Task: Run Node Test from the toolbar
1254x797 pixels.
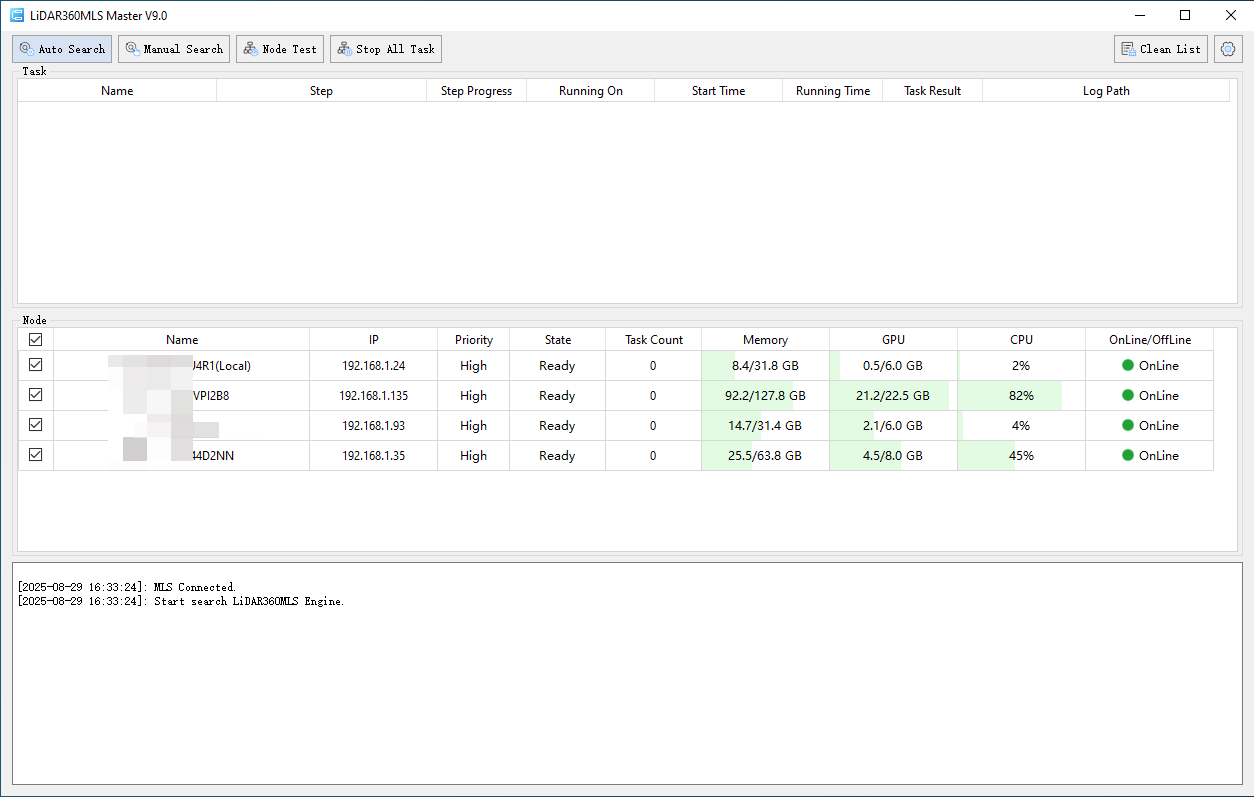Action: click(280, 49)
